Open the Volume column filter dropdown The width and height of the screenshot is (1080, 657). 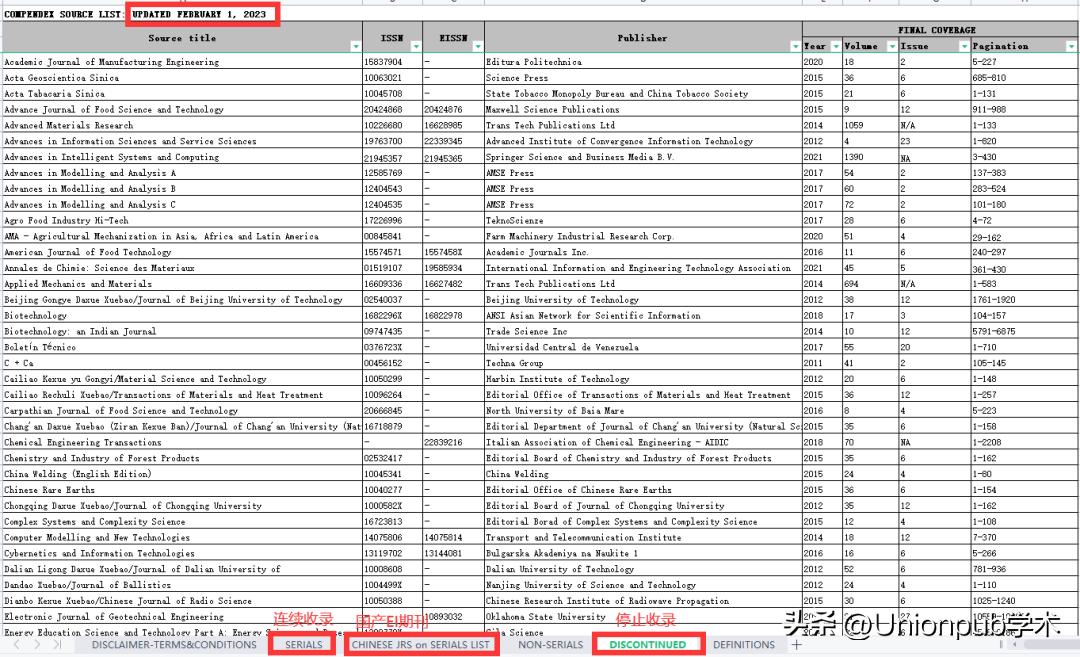click(892, 46)
